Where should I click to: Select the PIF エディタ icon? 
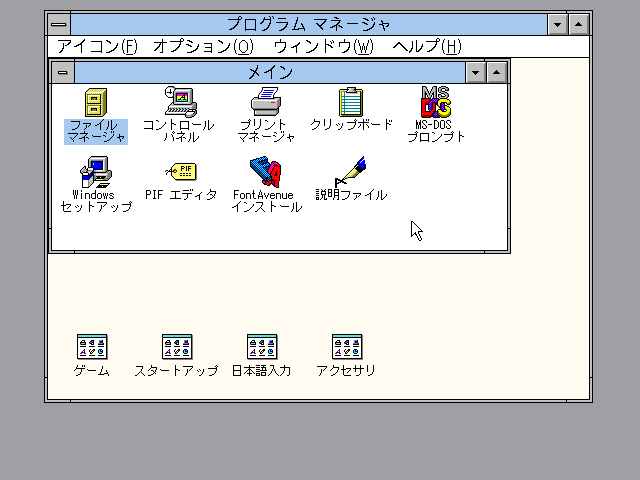tap(181, 171)
